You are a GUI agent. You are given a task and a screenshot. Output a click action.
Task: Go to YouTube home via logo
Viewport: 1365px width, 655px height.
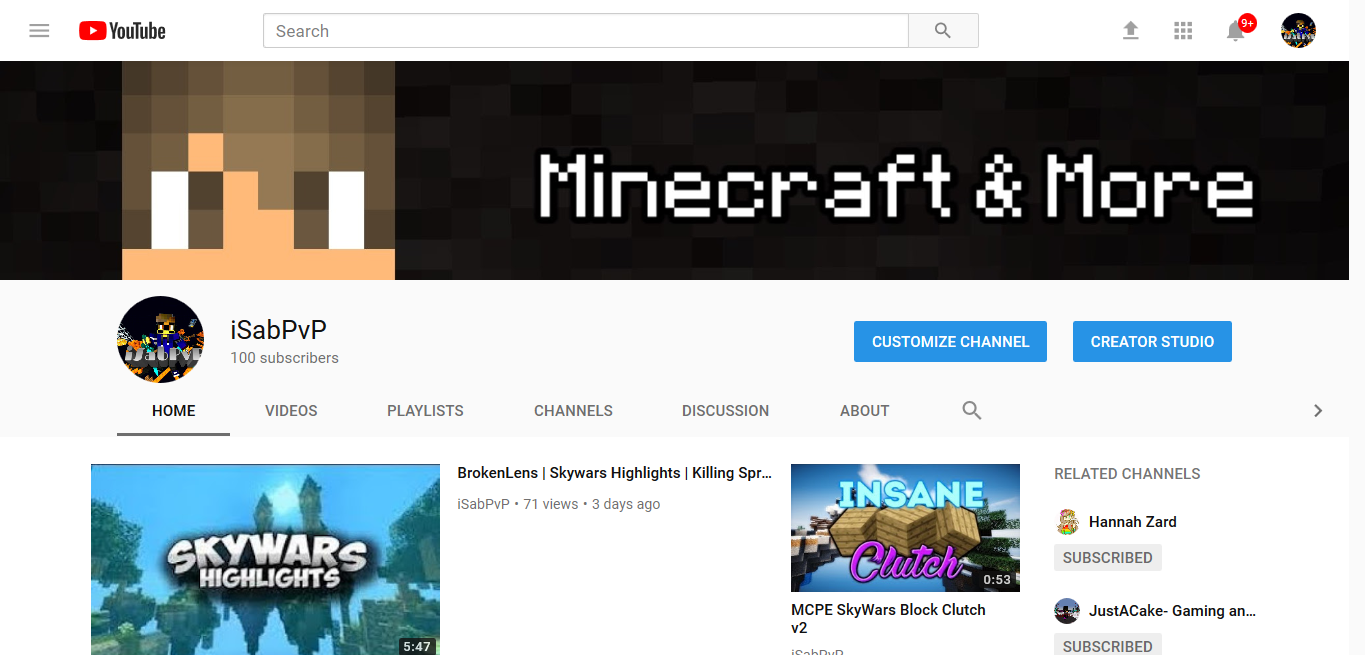tap(122, 31)
